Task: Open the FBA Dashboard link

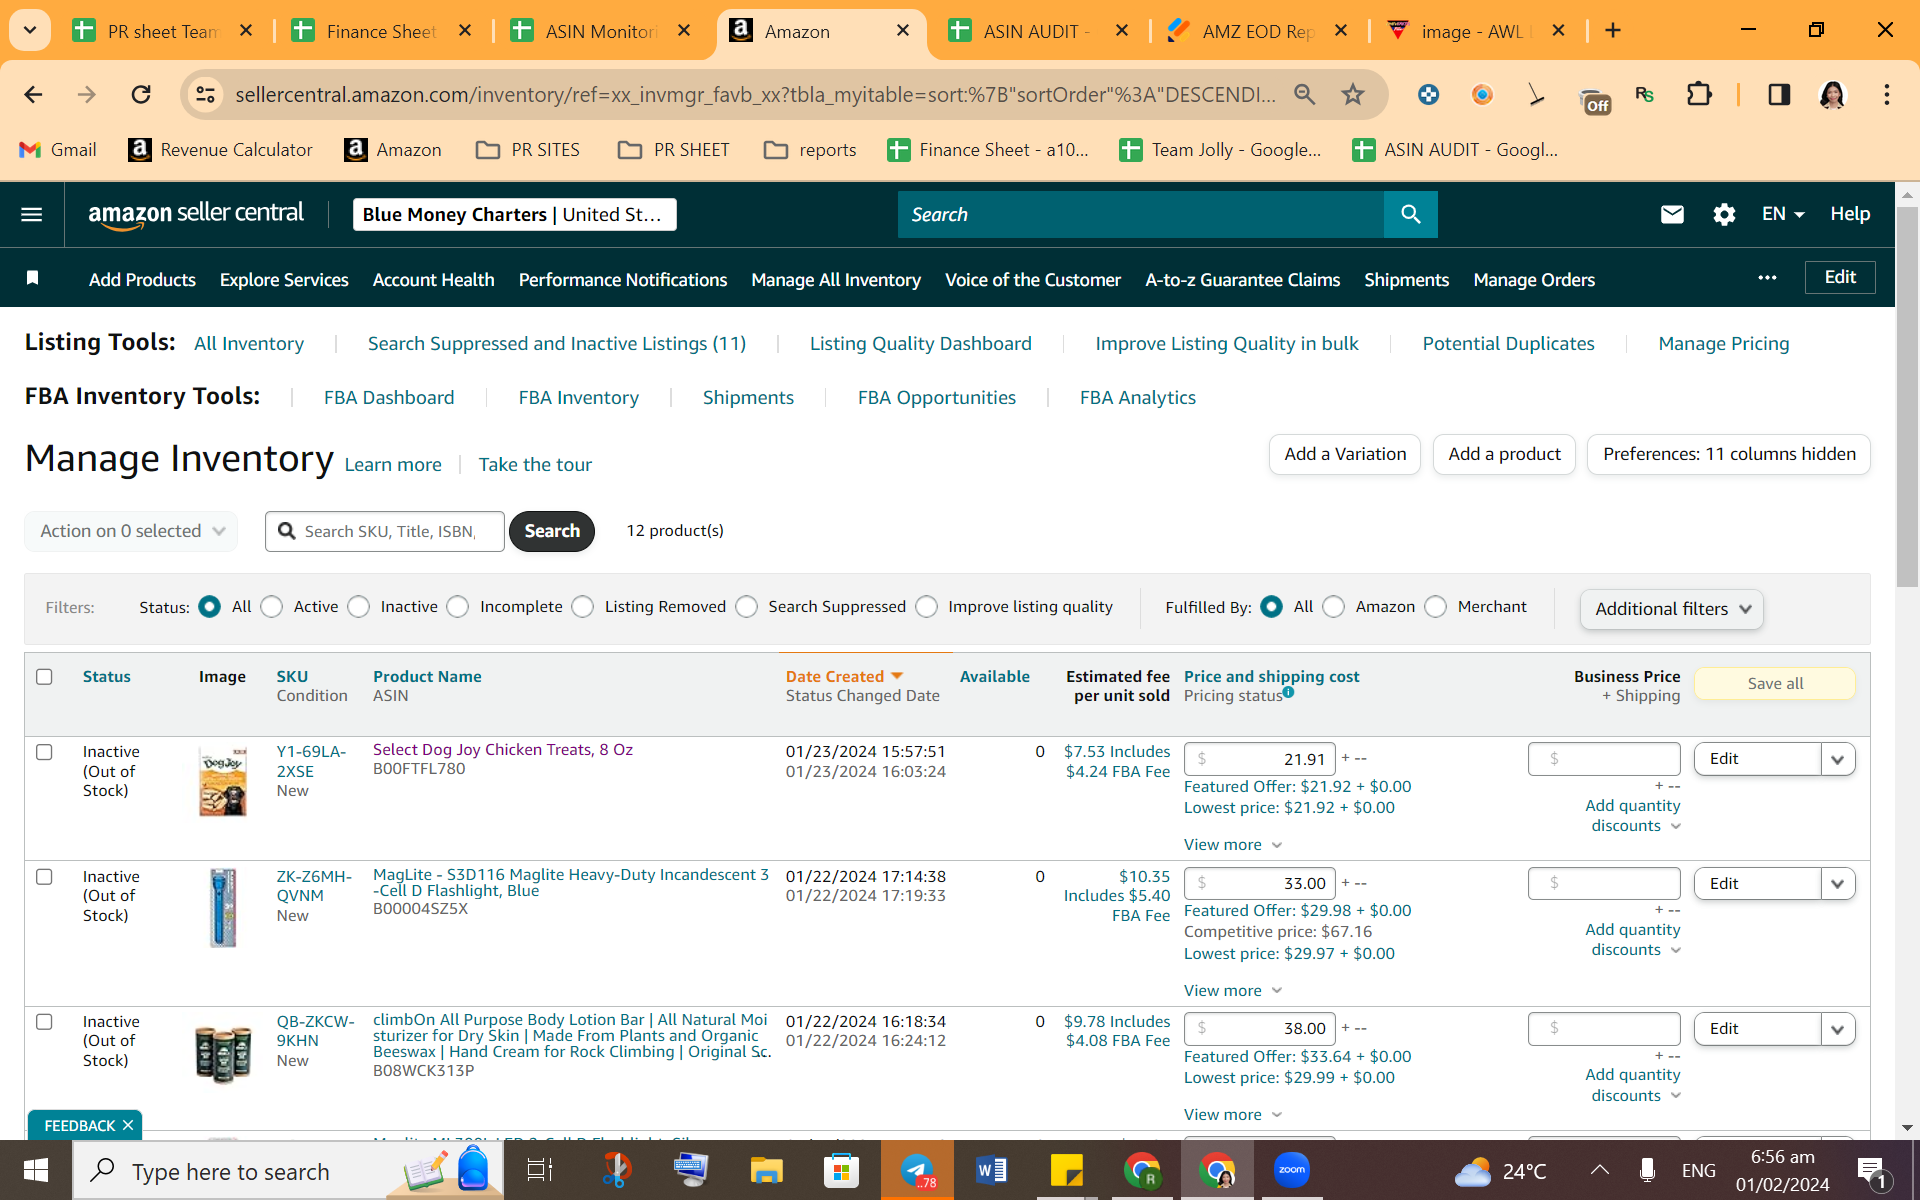Action: point(389,398)
